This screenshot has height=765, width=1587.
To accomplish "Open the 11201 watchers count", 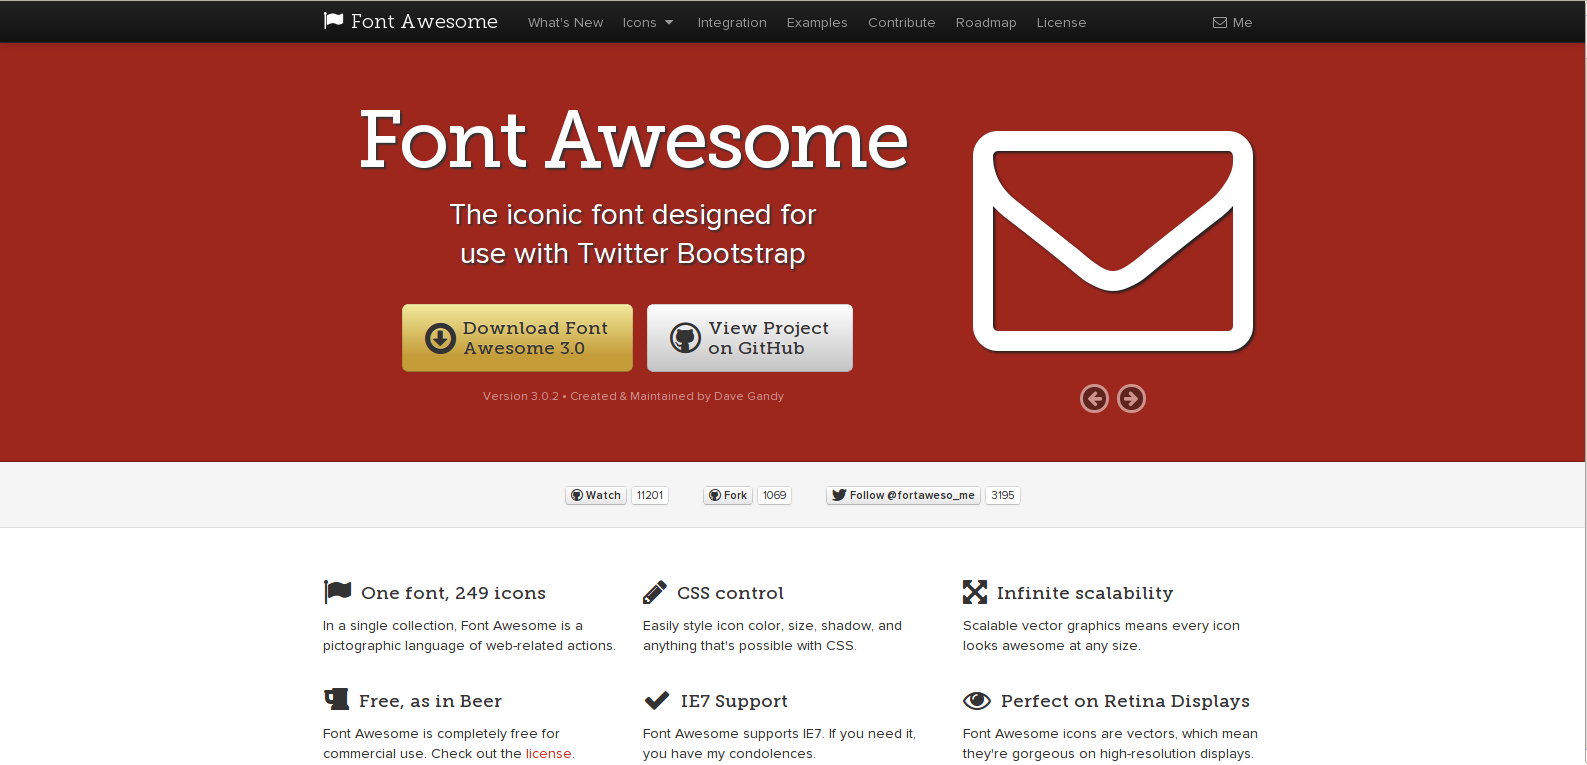I will pos(650,495).
